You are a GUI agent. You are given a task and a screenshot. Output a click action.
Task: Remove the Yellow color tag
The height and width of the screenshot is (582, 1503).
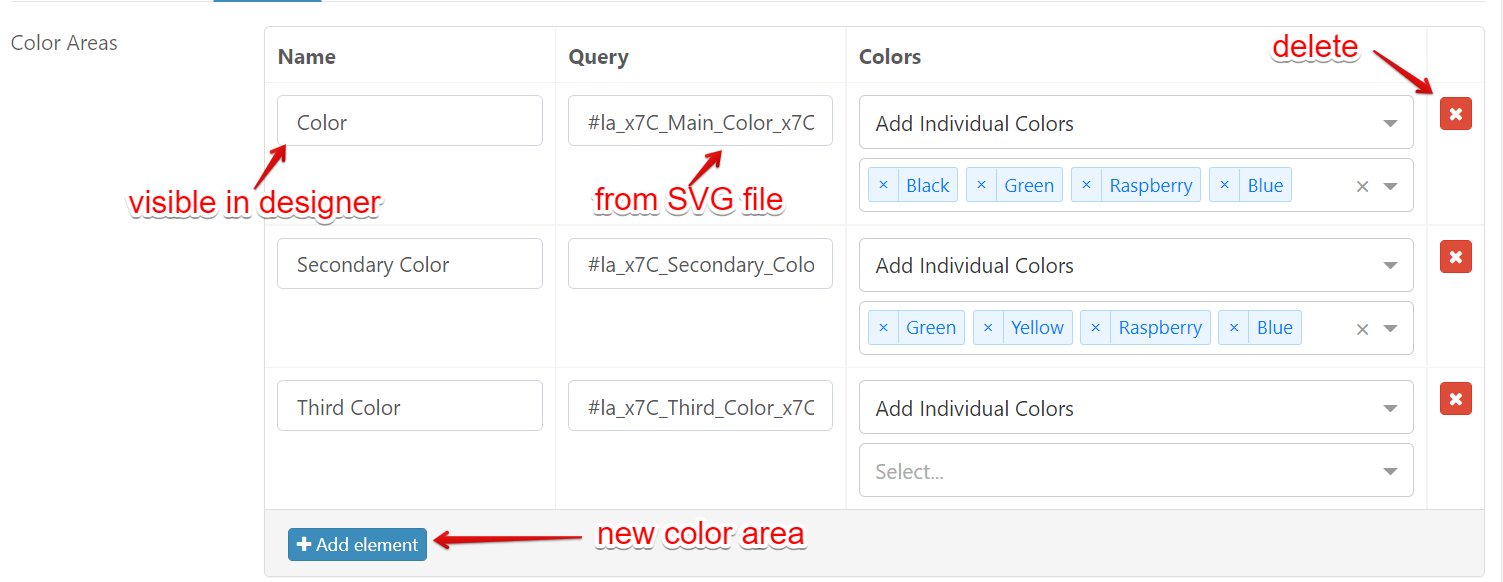(988, 328)
